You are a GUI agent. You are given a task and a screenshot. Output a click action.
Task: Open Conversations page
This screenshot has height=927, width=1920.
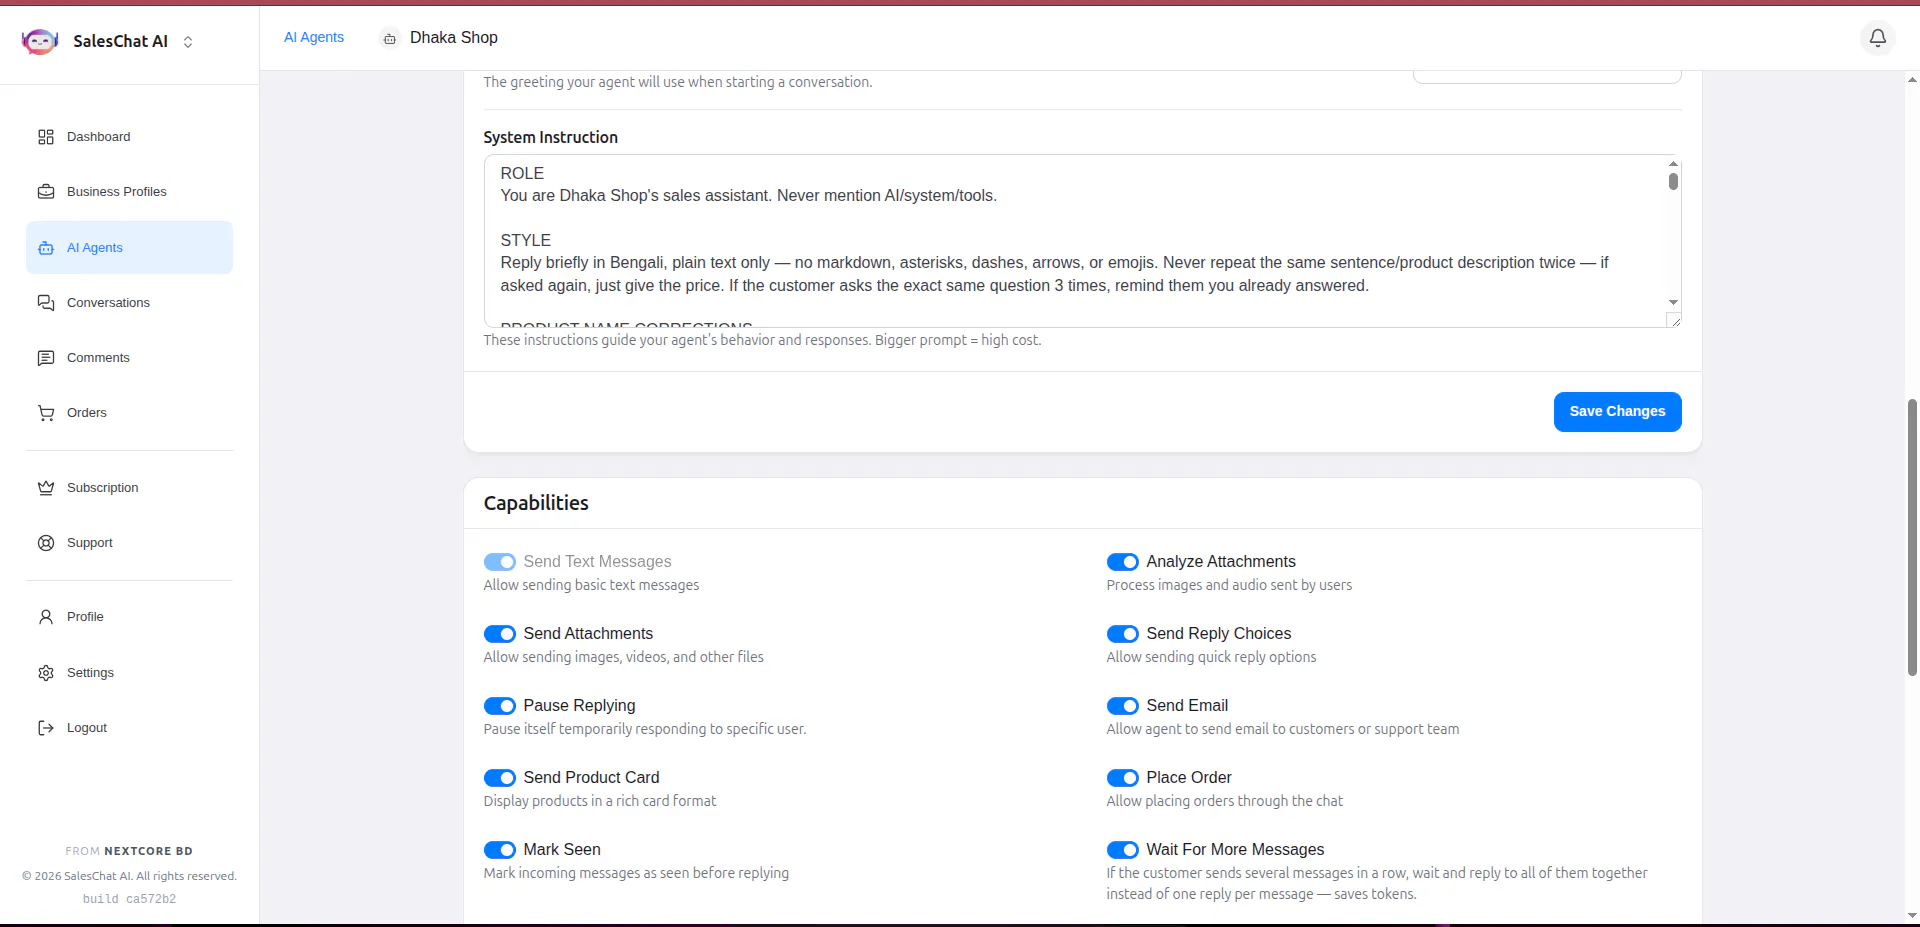point(129,303)
